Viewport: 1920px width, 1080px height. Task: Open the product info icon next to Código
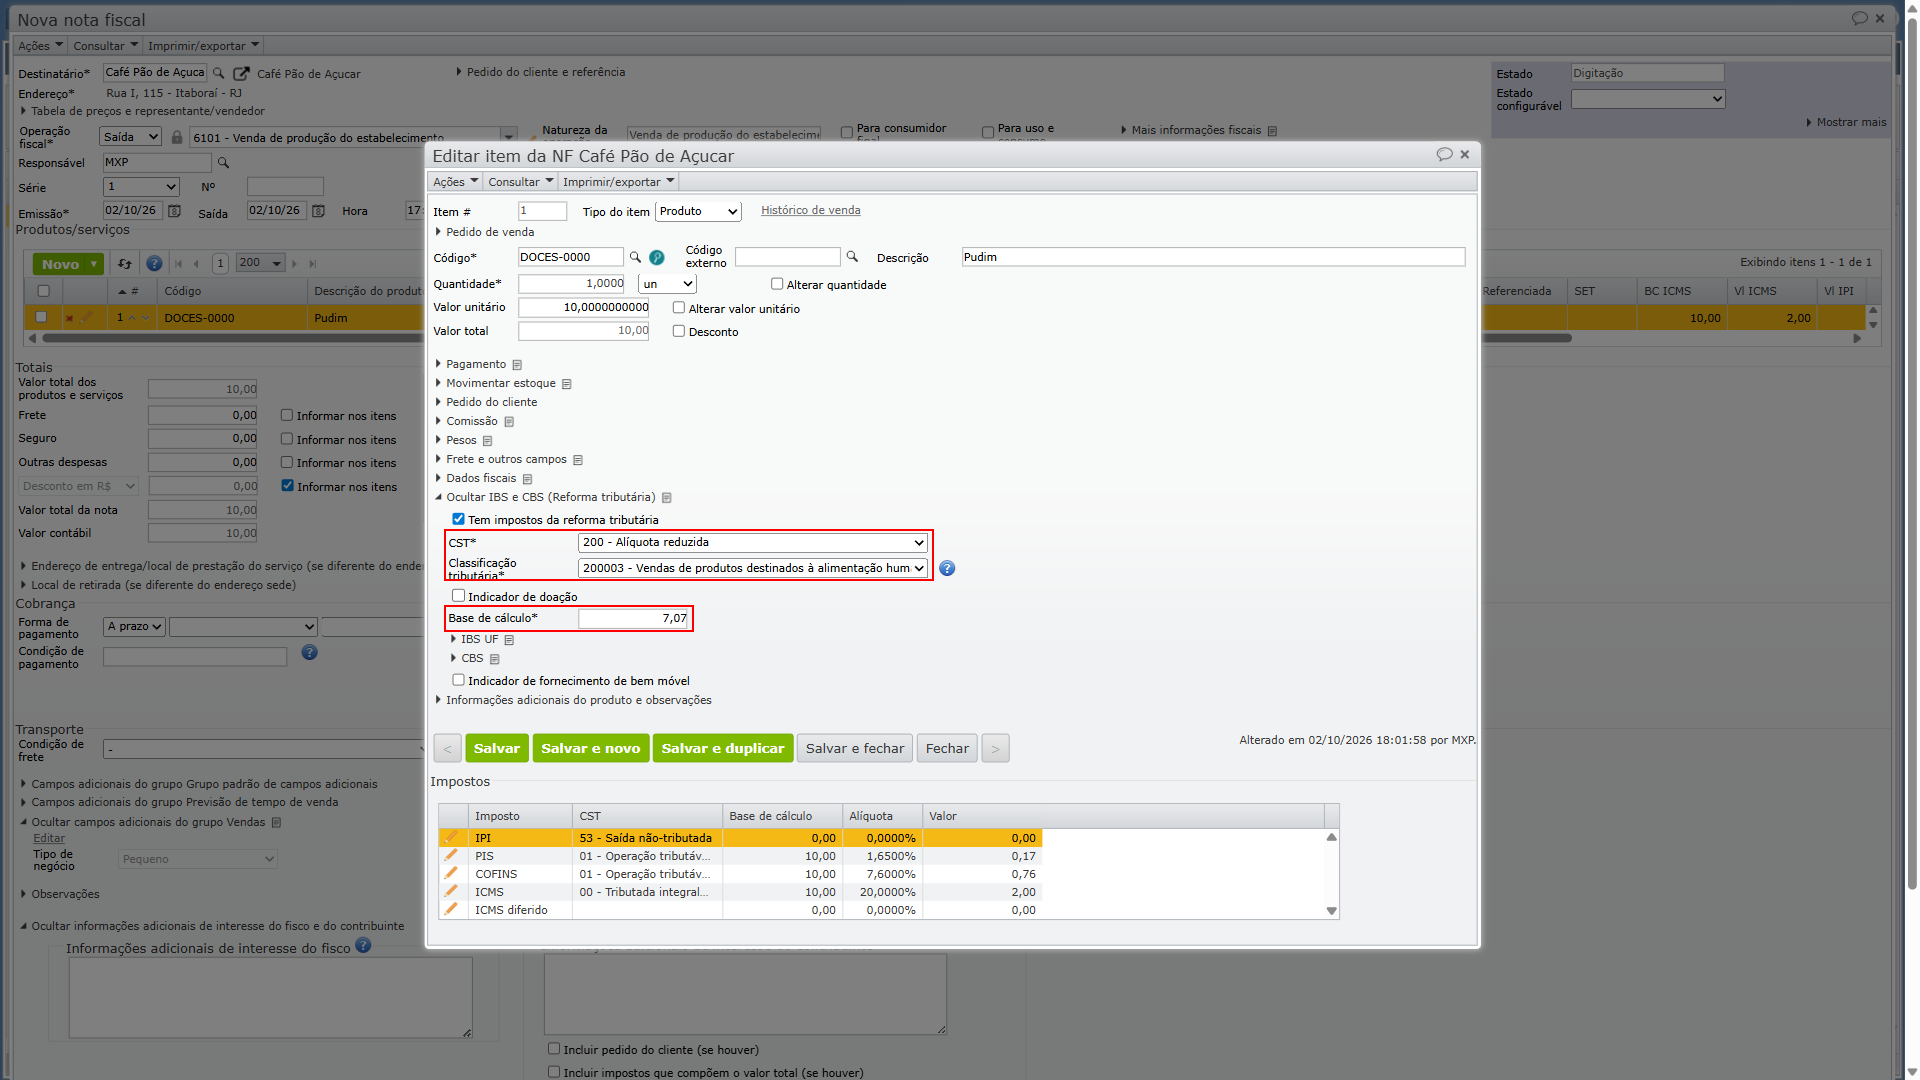point(657,257)
